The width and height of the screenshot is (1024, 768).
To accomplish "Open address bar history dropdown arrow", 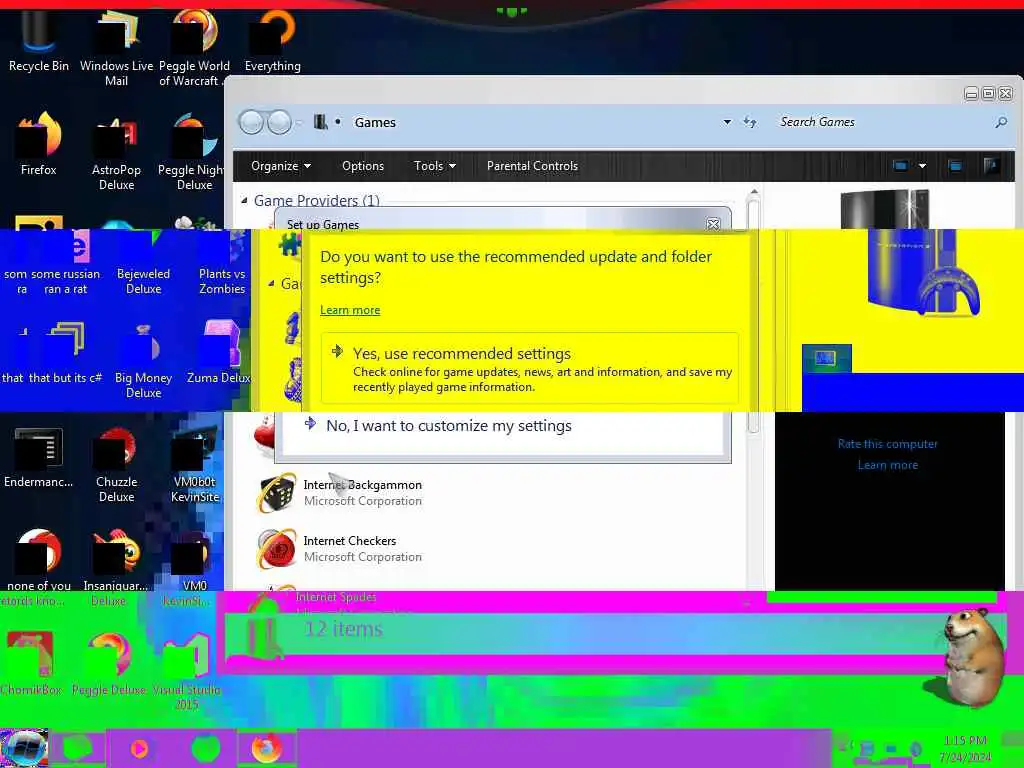I will click(x=727, y=122).
